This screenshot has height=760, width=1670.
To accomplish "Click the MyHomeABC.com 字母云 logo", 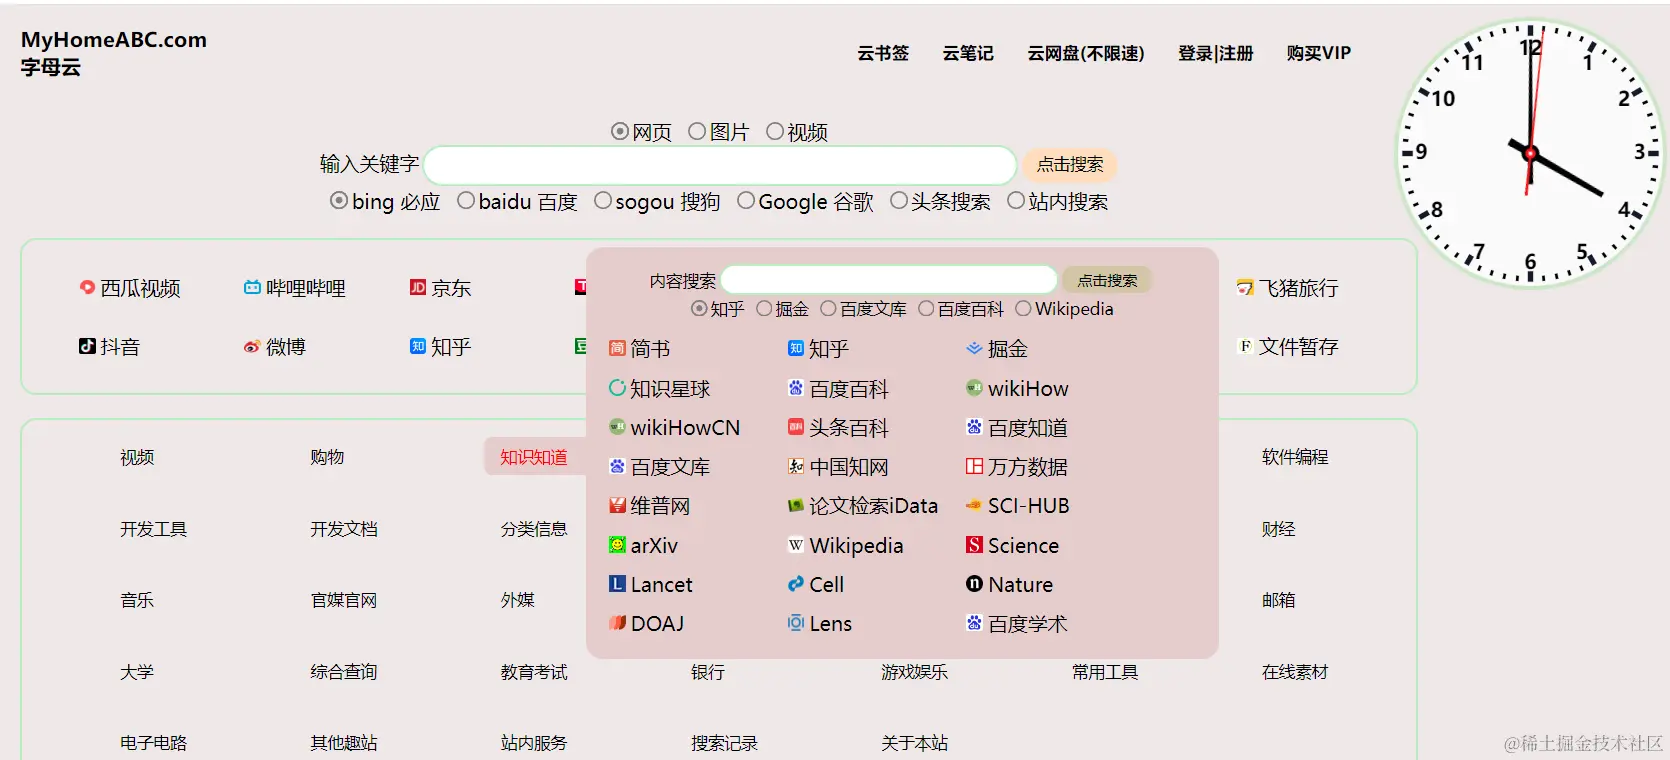I will click(x=114, y=53).
